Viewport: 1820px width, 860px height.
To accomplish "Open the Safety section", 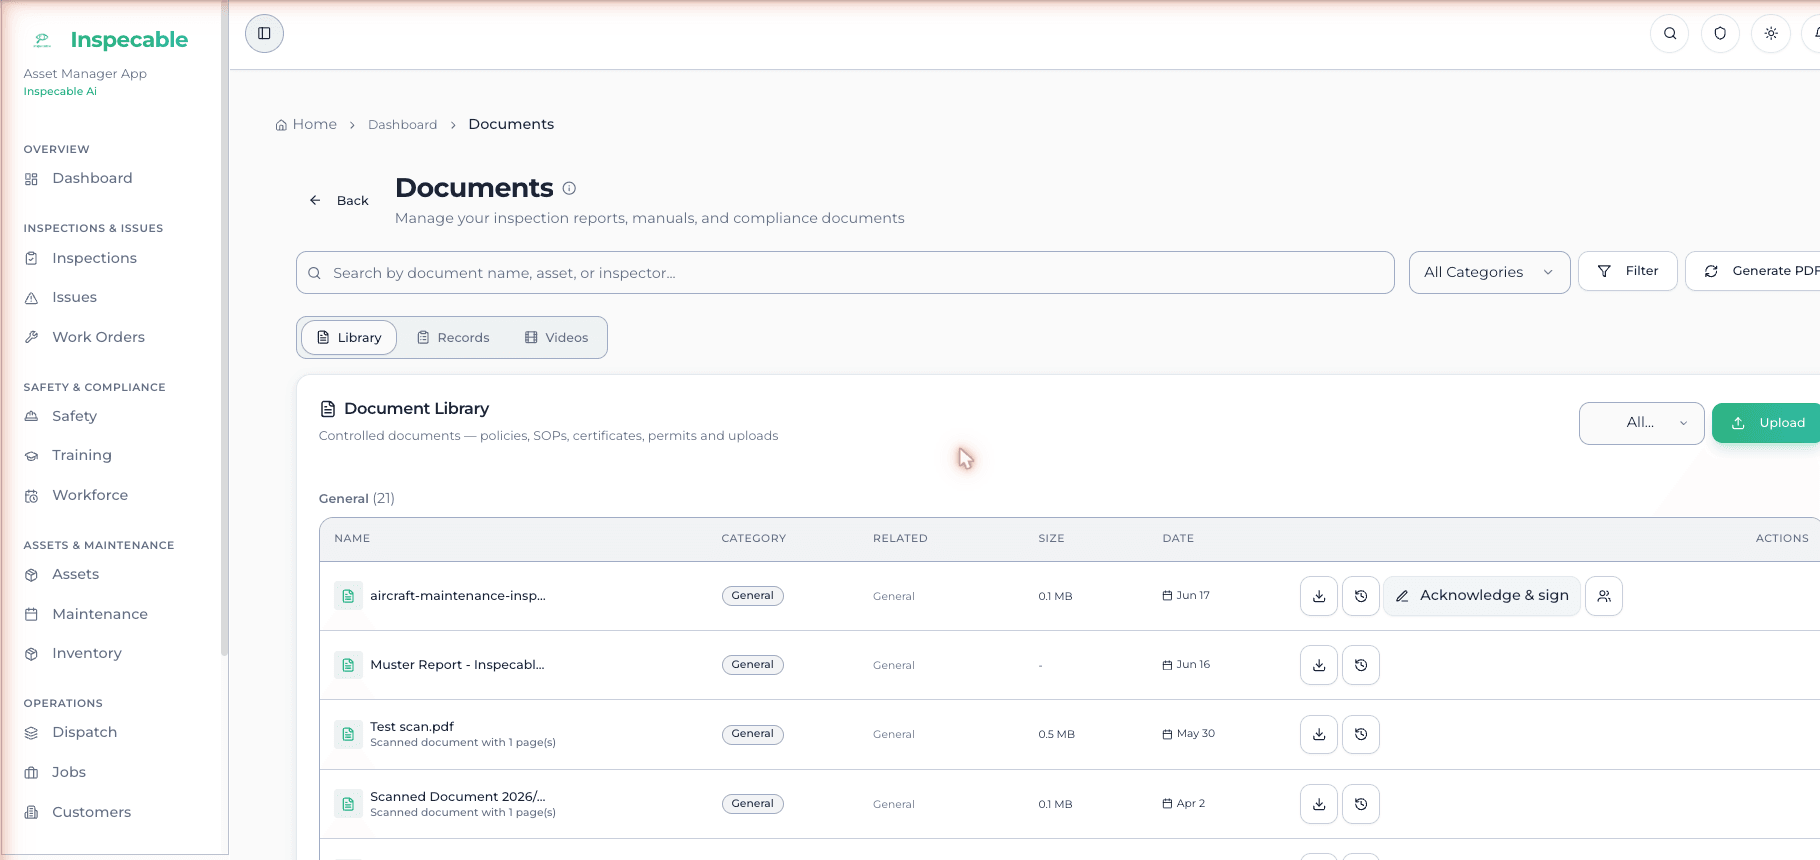I will [74, 416].
